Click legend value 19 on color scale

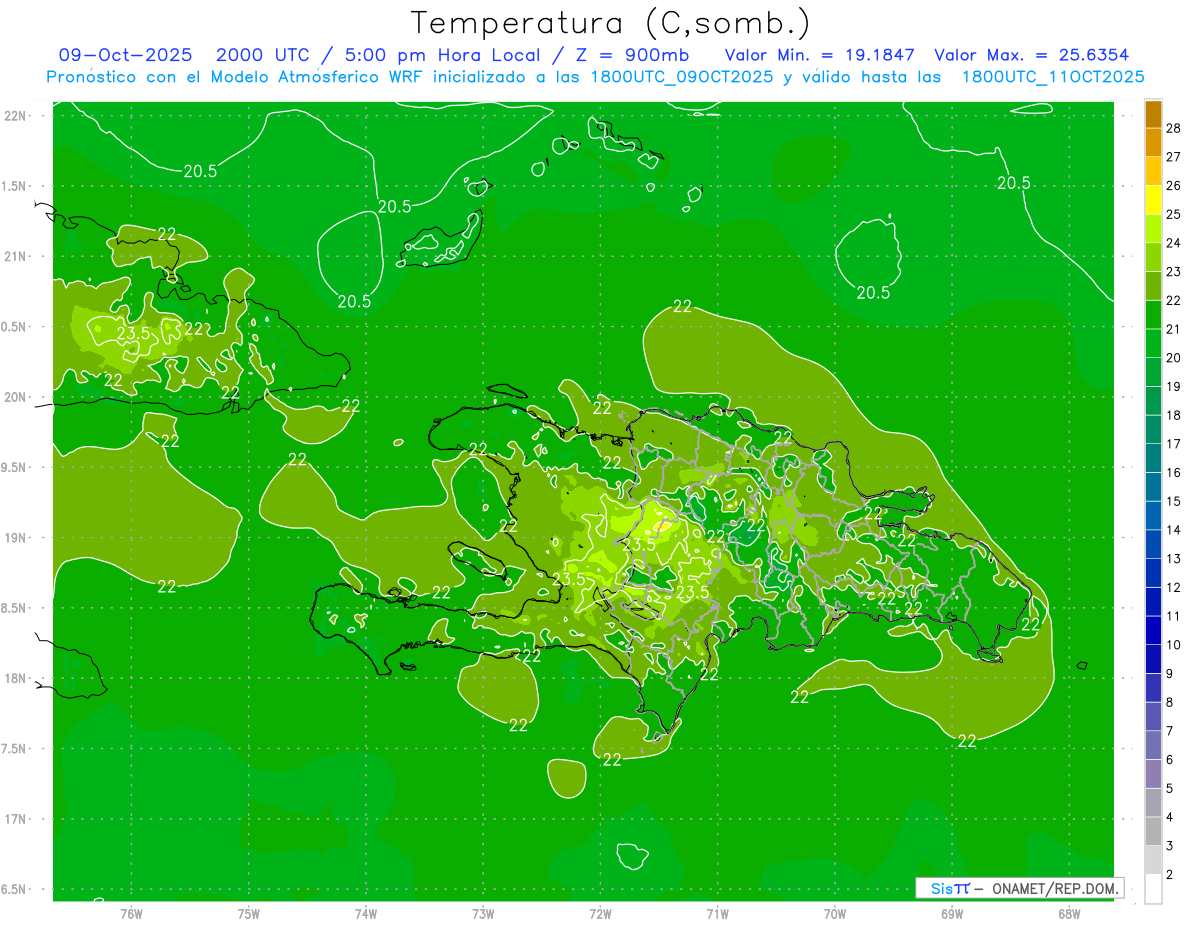click(1173, 386)
